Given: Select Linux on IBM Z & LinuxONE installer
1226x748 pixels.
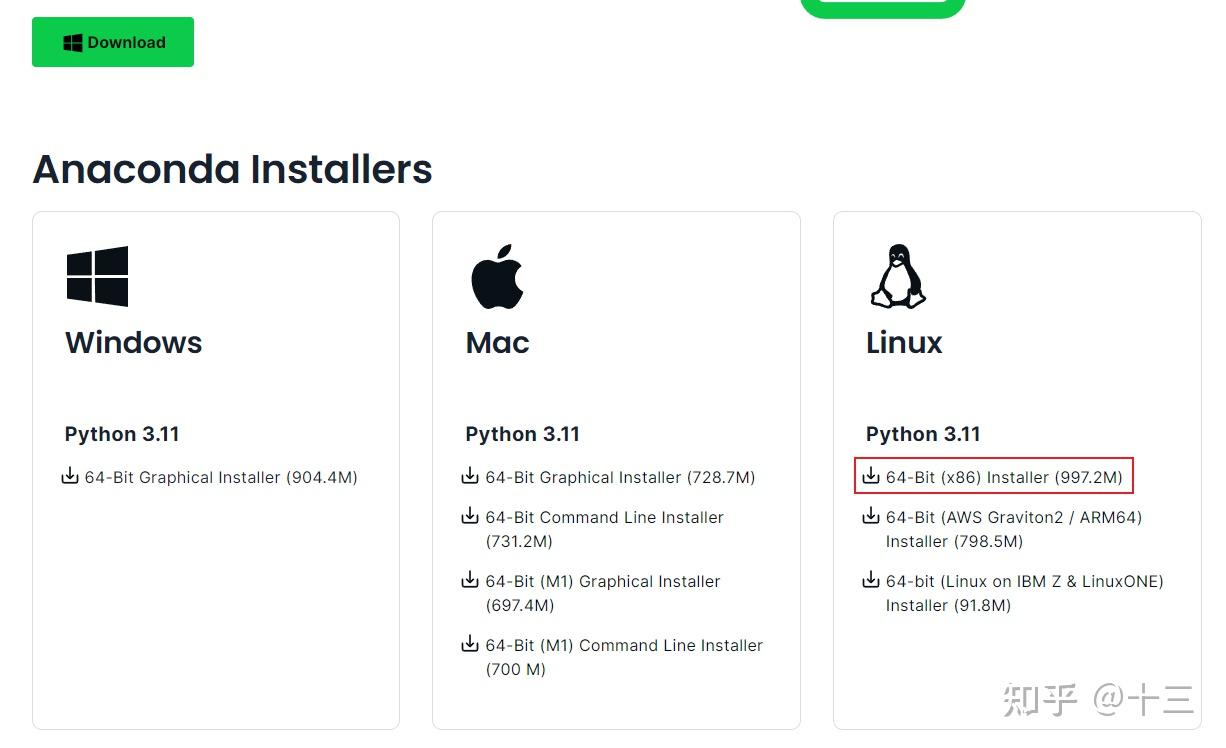Looking at the screenshot, I should click(x=1024, y=582).
